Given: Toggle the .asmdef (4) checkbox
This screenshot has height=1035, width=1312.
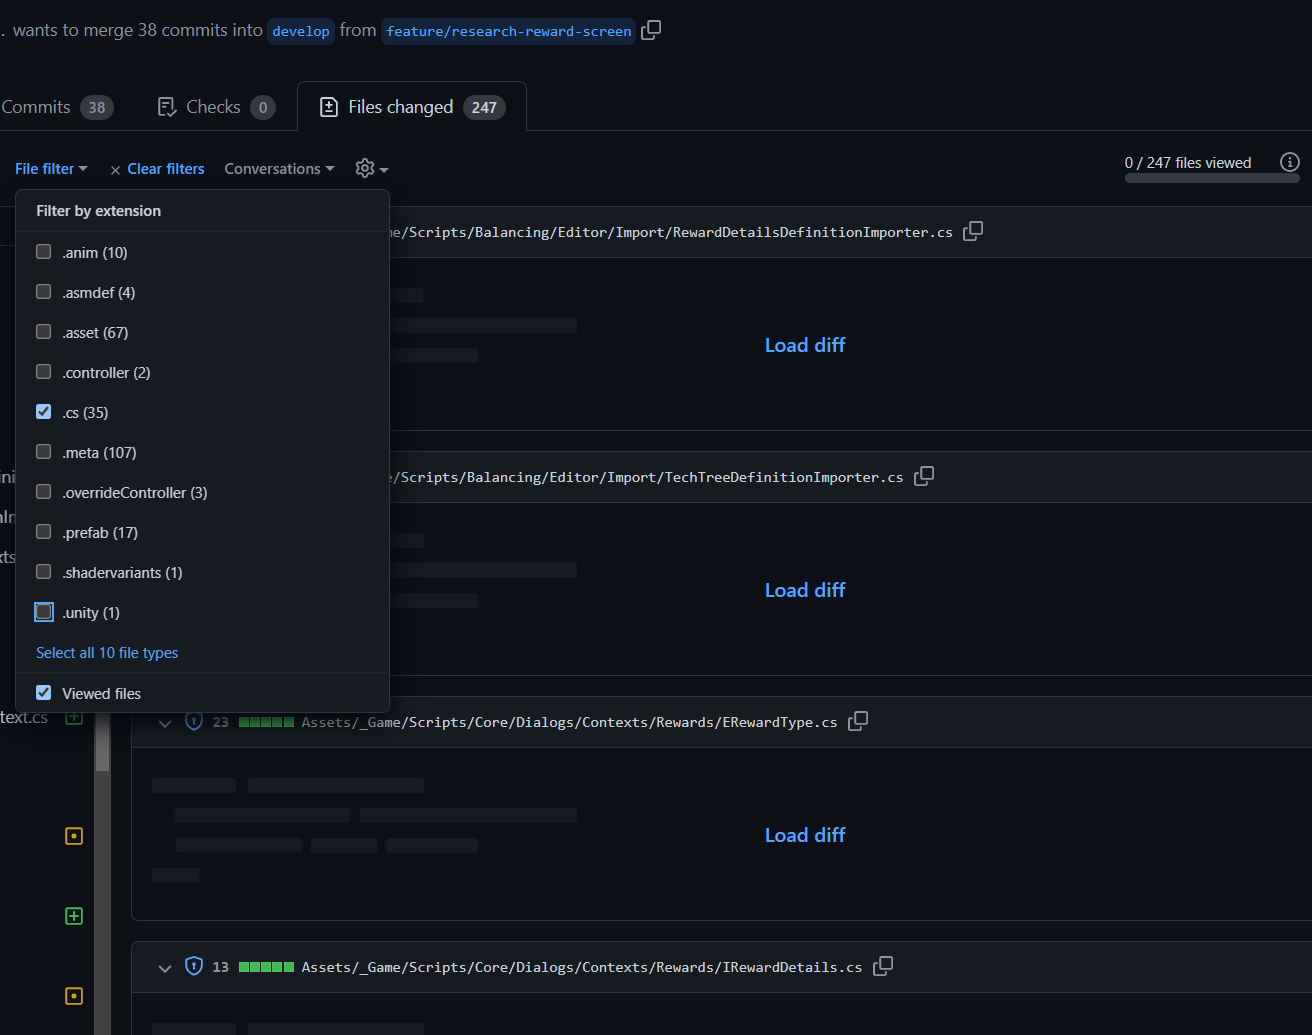Looking at the screenshot, I should click(x=43, y=292).
